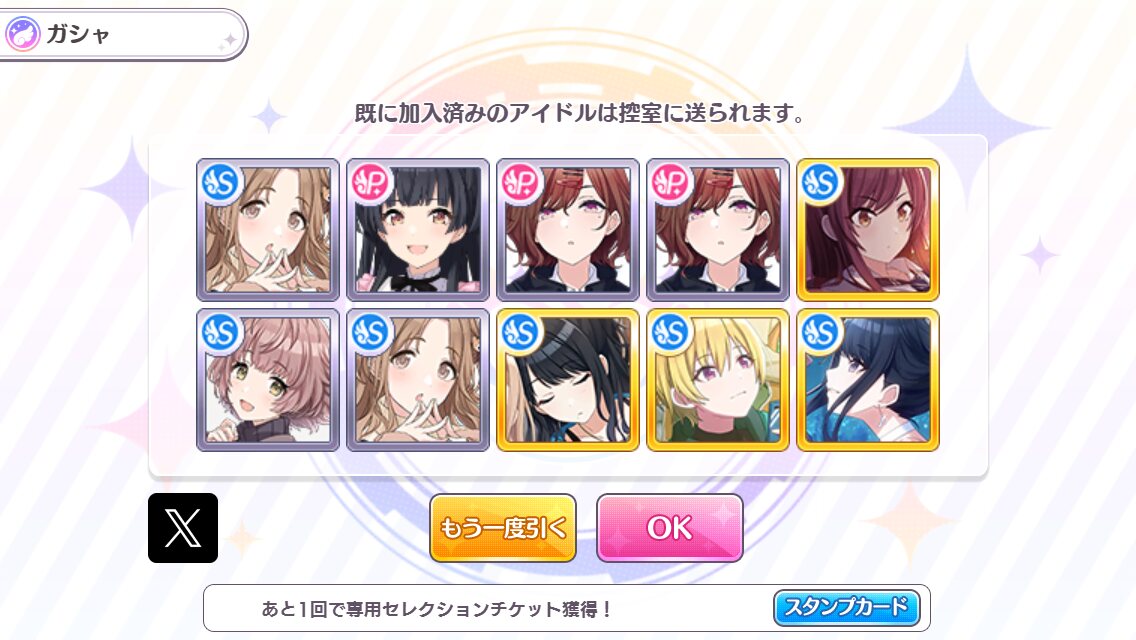Click the S badge on first card
Image resolution: width=1136 pixels, height=640 pixels.
(221, 182)
